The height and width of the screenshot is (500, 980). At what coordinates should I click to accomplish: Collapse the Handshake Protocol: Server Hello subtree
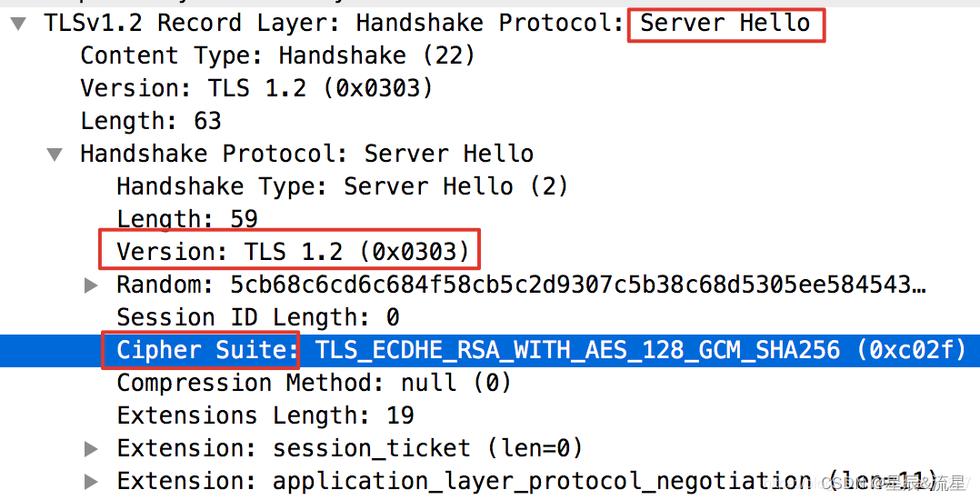[55, 154]
